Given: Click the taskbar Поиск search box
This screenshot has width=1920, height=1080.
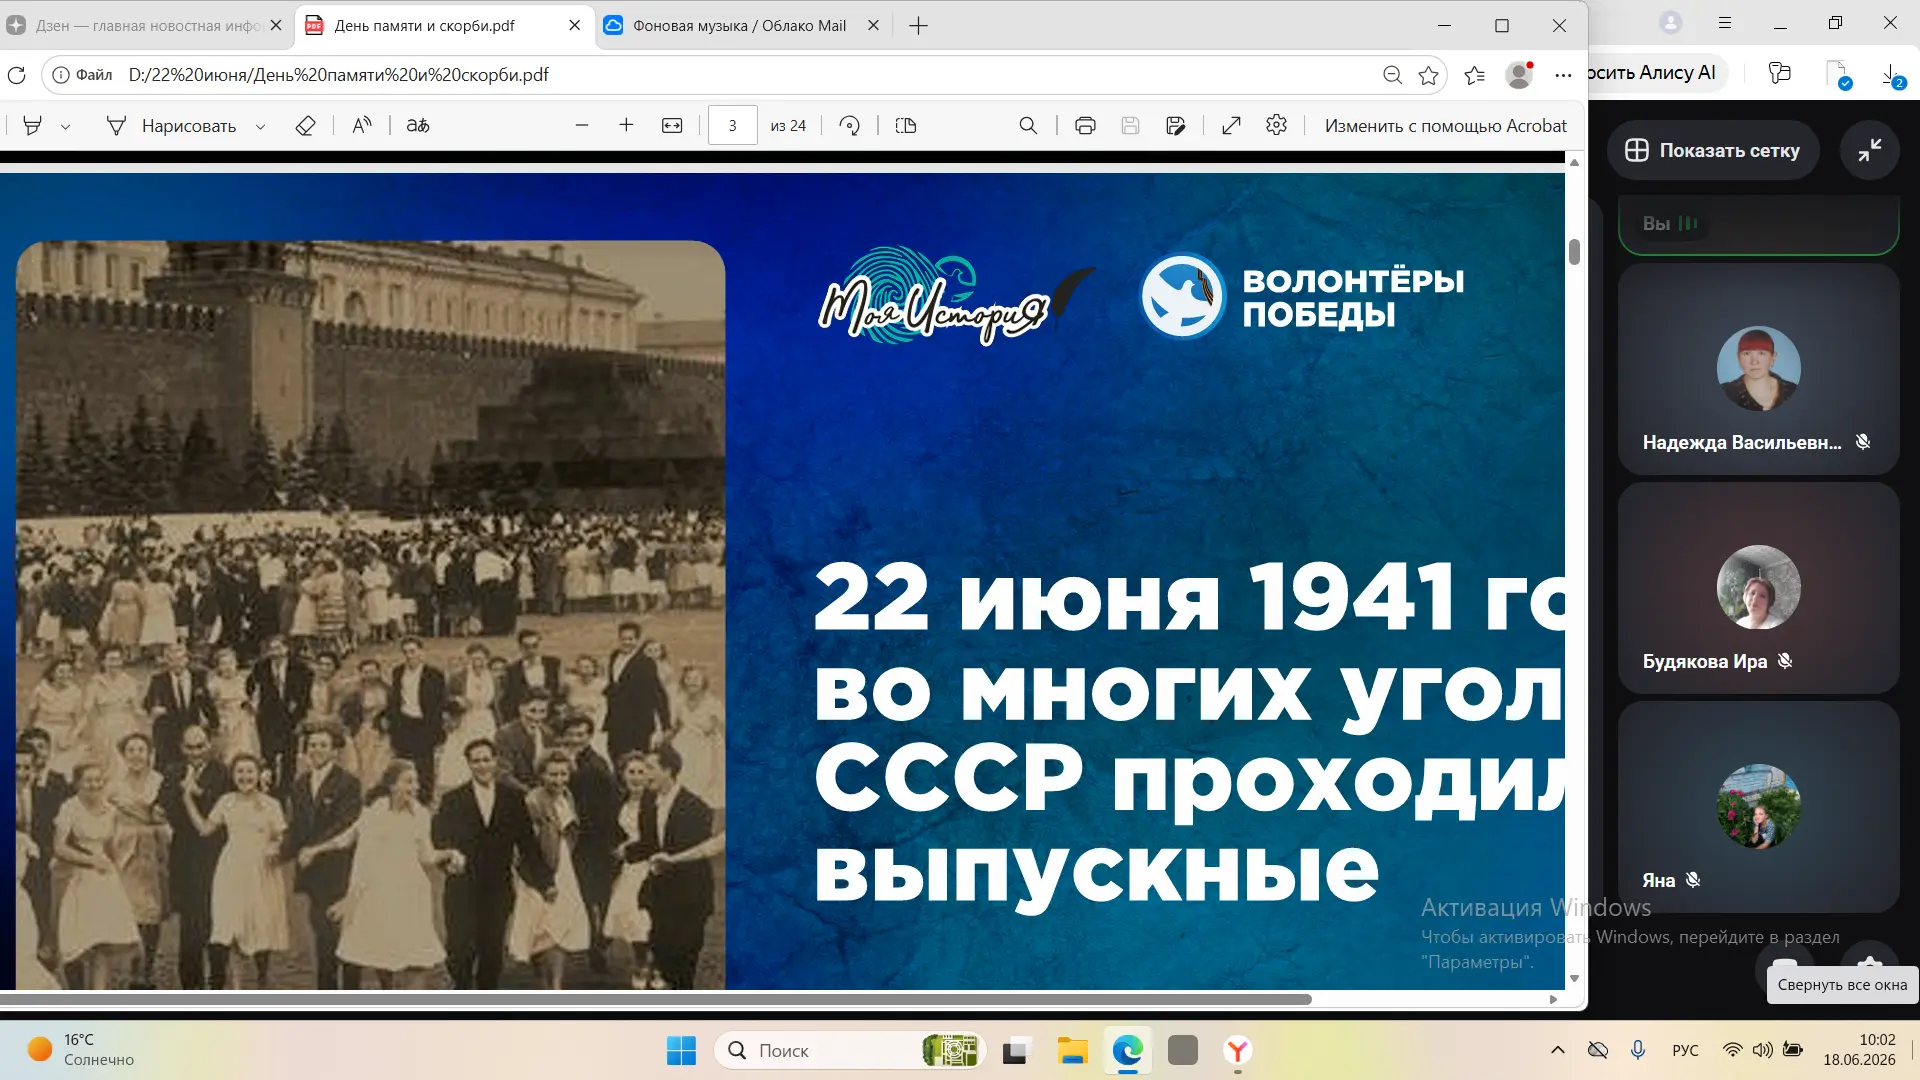Looking at the screenshot, I should tap(850, 1051).
